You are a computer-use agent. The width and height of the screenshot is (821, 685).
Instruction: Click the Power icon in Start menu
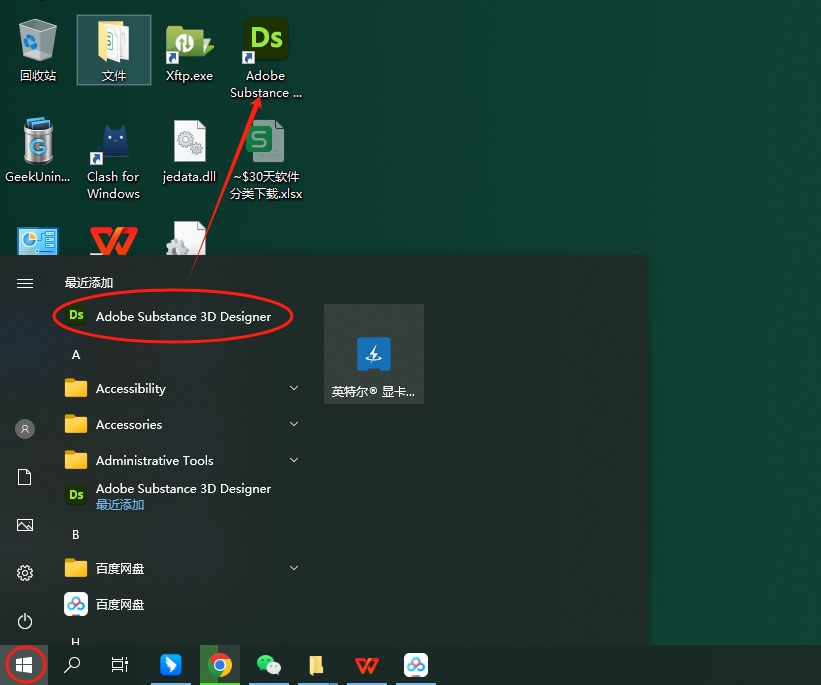25,621
